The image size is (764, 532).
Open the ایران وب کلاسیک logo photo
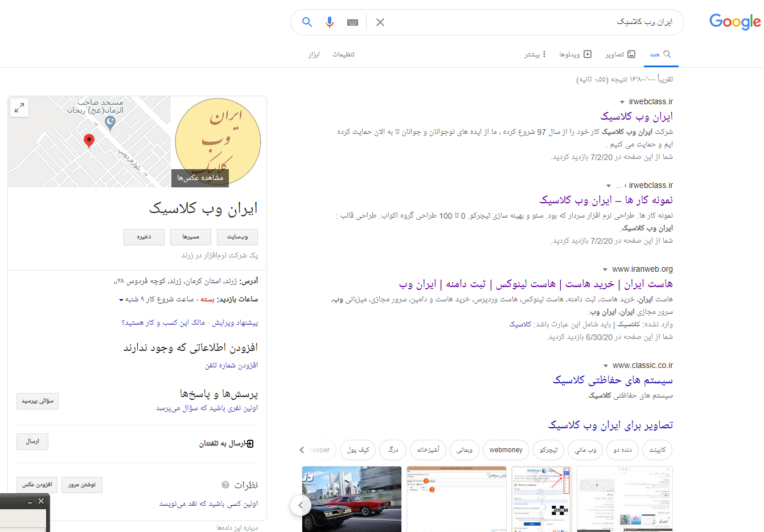(217, 141)
